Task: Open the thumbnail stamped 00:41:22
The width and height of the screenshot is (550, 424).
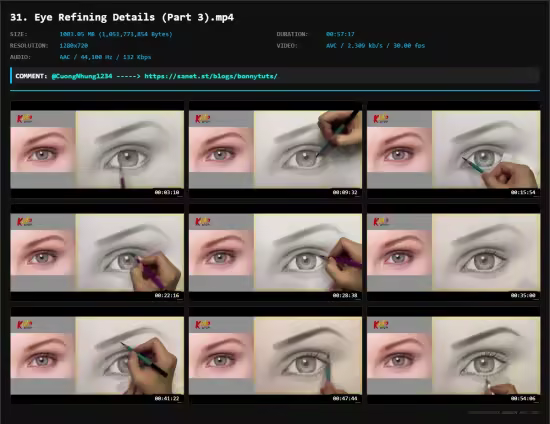Action: tap(97, 356)
